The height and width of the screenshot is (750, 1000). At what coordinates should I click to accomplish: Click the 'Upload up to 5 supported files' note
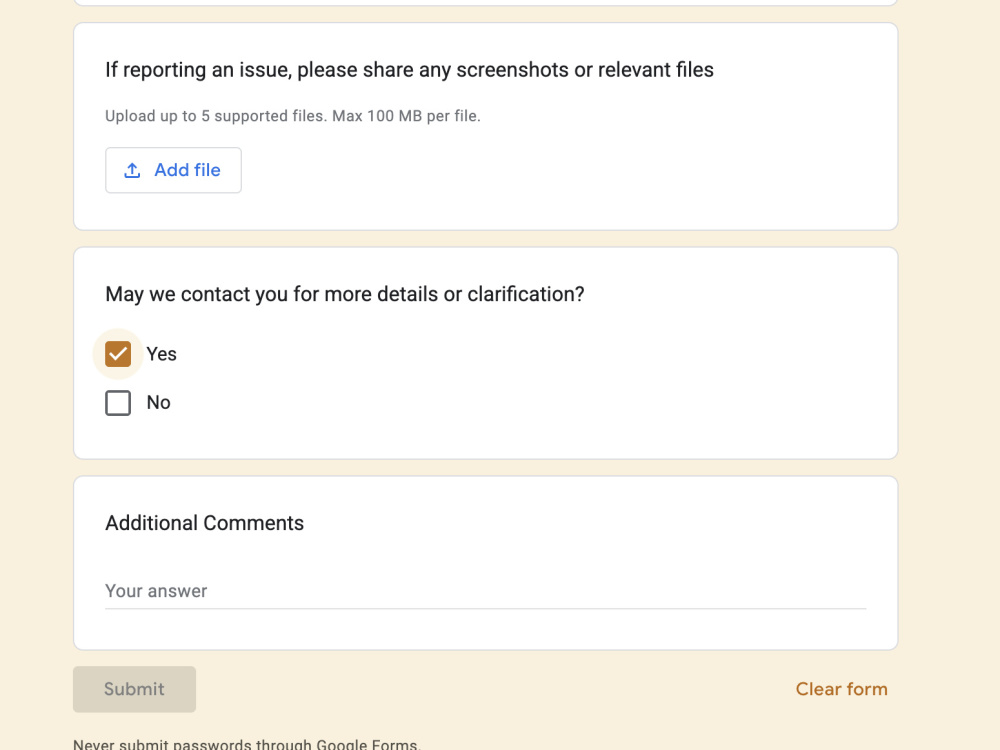coord(293,116)
